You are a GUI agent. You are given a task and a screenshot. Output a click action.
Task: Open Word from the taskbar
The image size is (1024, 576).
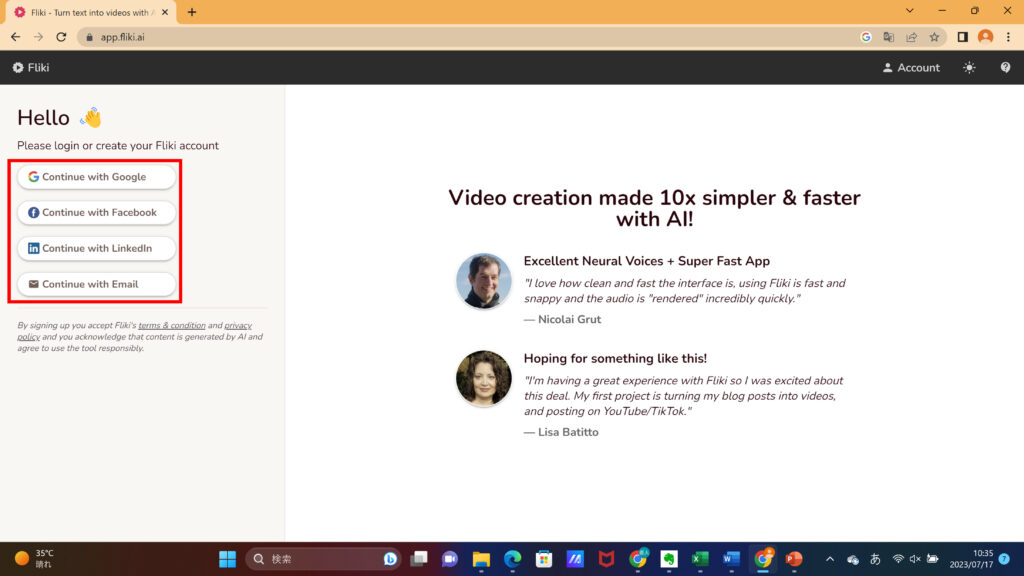click(x=731, y=559)
